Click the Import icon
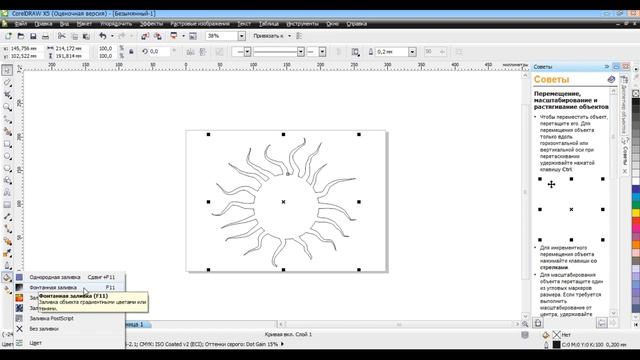 145,36
